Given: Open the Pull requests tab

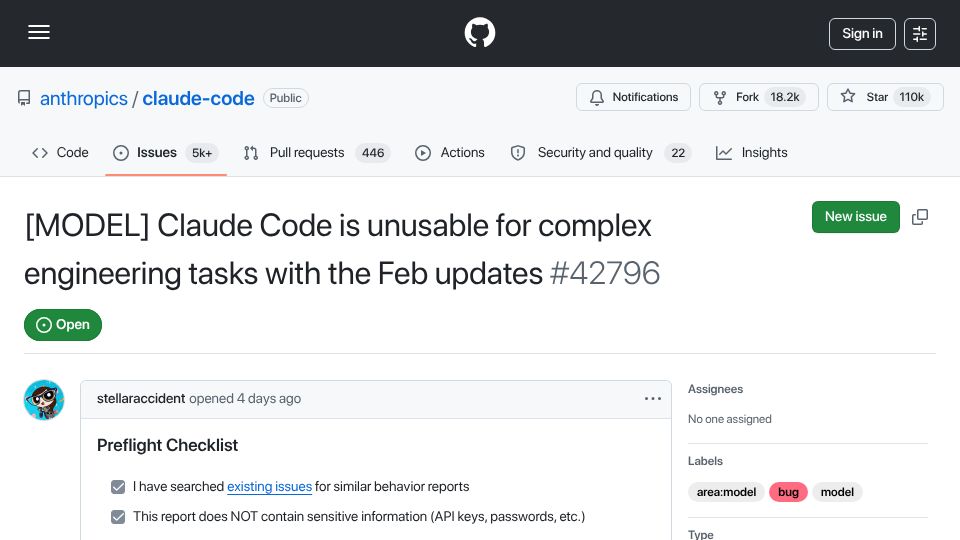Looking at the screenshot, I should point(317,152).
